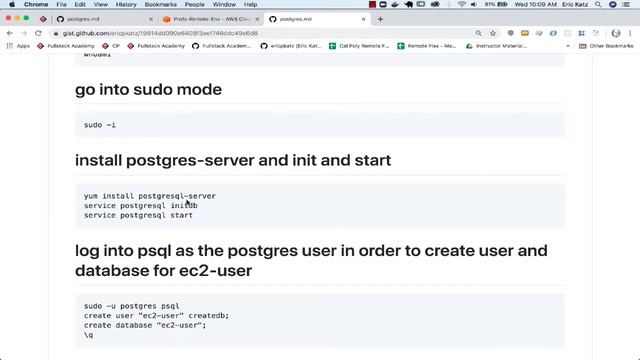Click the create database "ec2-user" line

click(145, 325)
